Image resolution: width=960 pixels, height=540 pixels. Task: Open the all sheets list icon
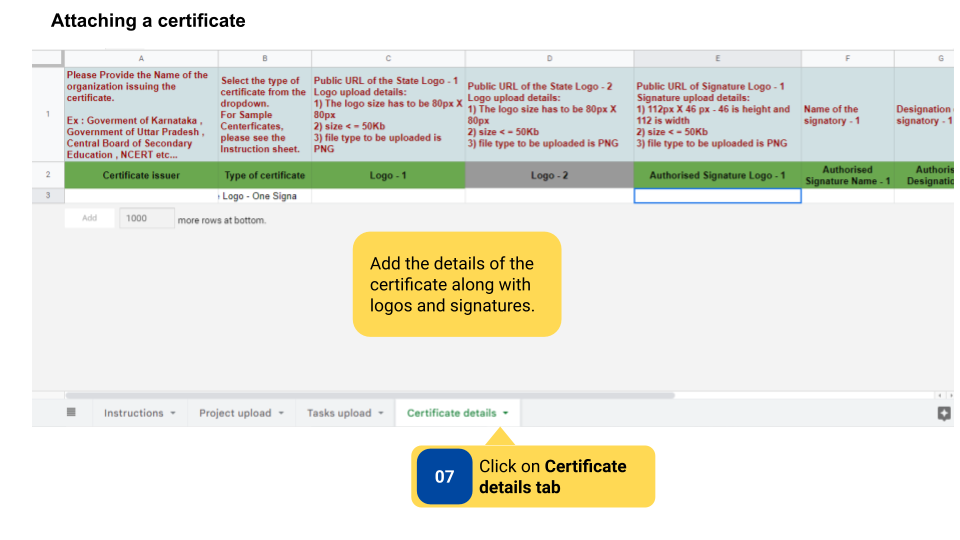click(71, 413)
